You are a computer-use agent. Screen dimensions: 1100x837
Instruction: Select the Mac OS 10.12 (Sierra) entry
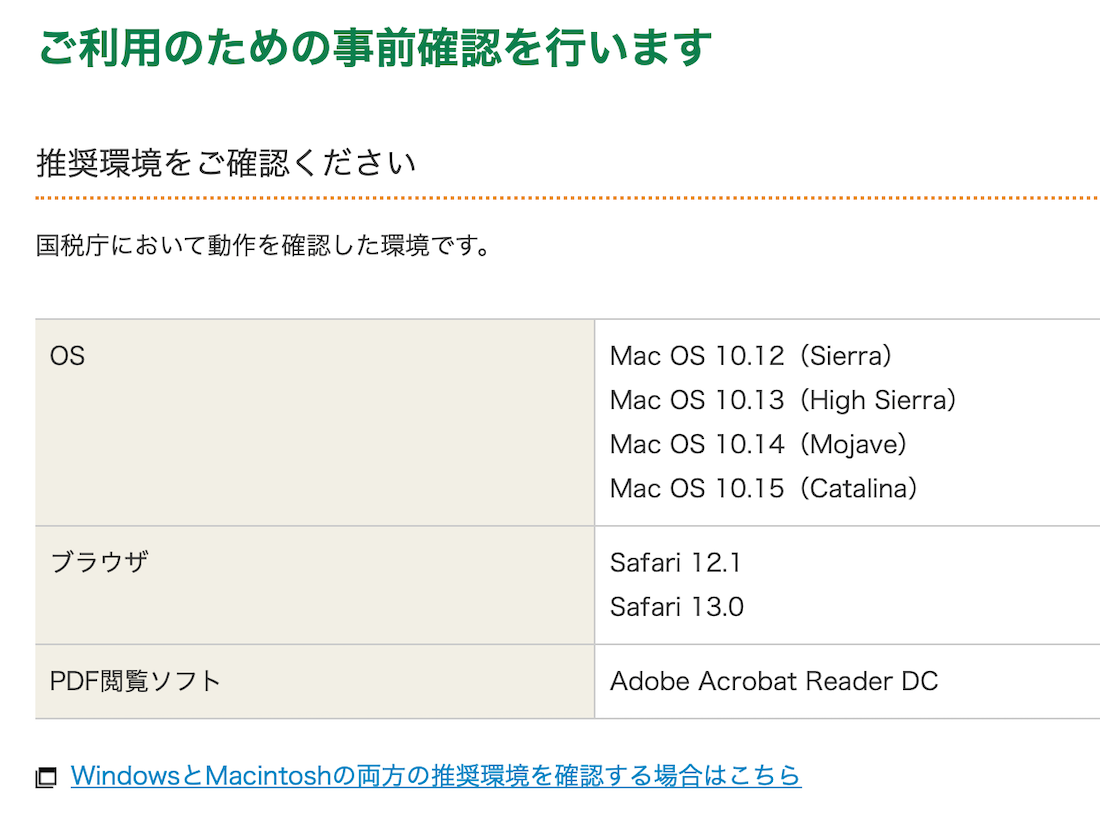coord(751,356)
